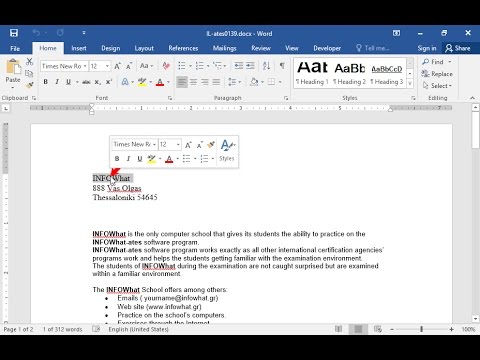
Task: Click the Save icon in the title bar
Action: click(x=14, y=33)
